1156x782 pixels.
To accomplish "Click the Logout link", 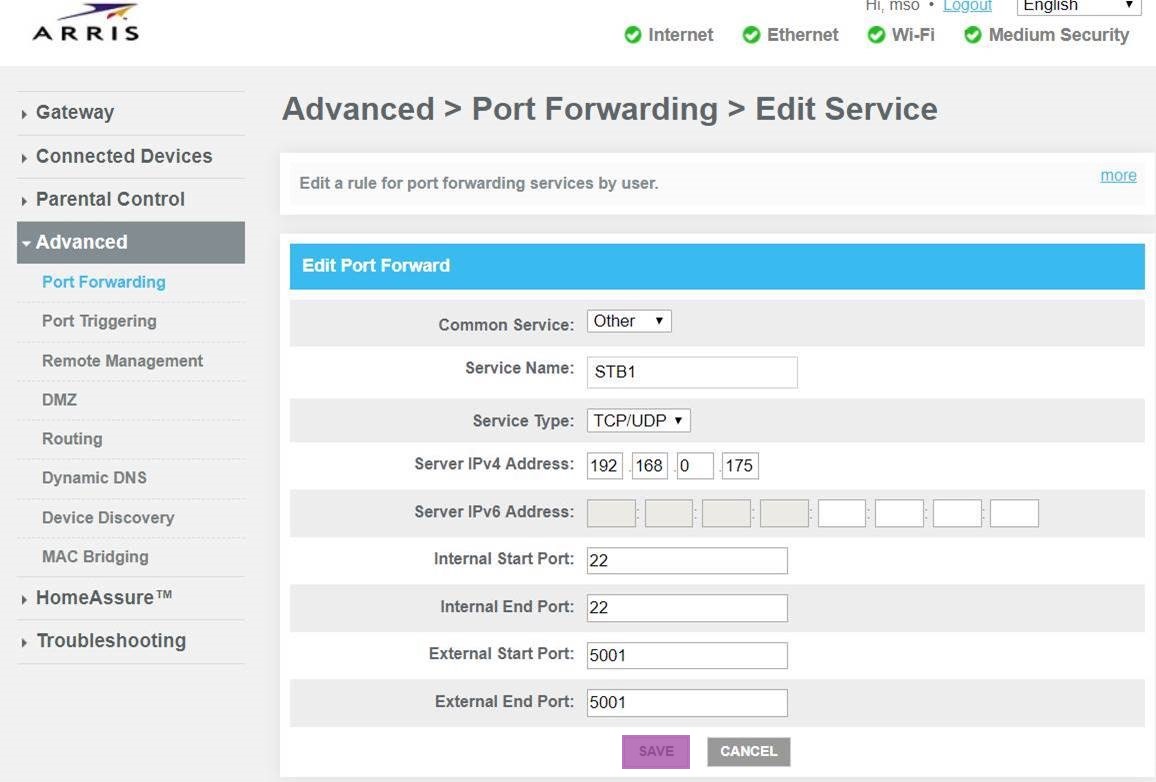I will coord(966,6).
